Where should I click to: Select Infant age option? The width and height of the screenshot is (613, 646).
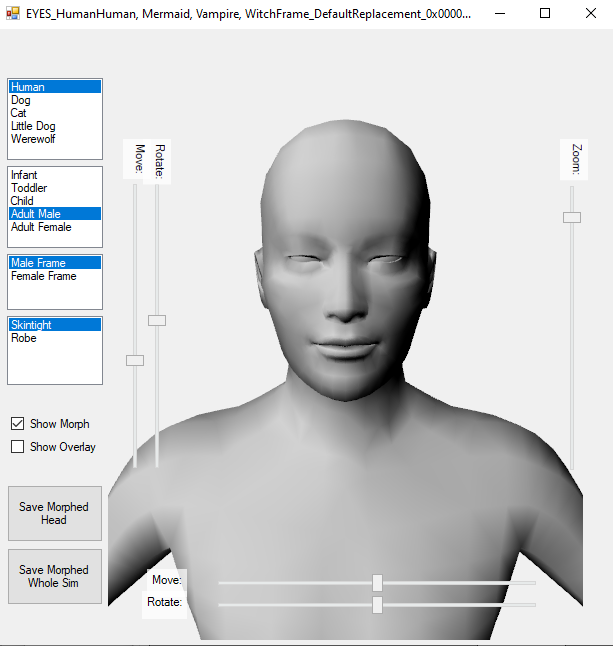24,175
